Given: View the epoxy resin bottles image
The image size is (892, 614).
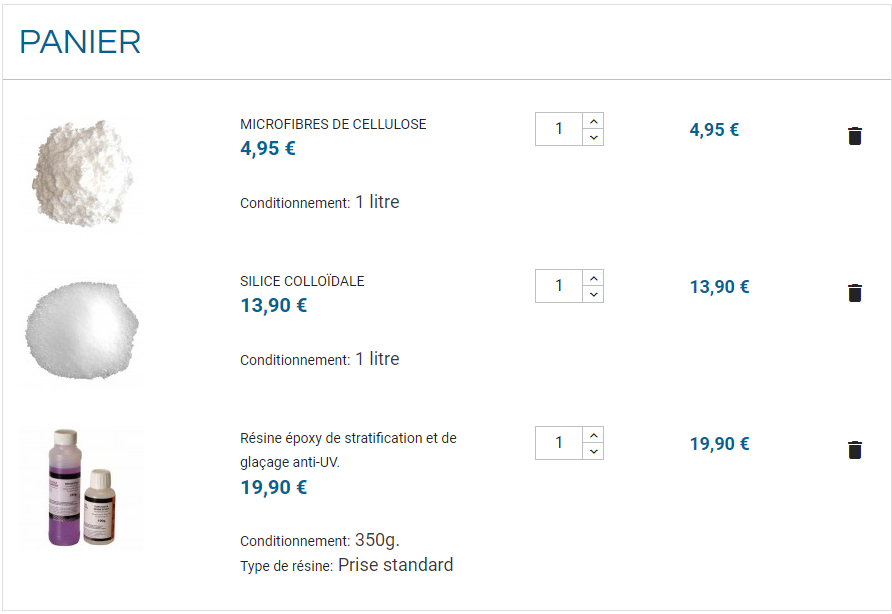Looking at the screenshot, I should click(x=82, y=488).
